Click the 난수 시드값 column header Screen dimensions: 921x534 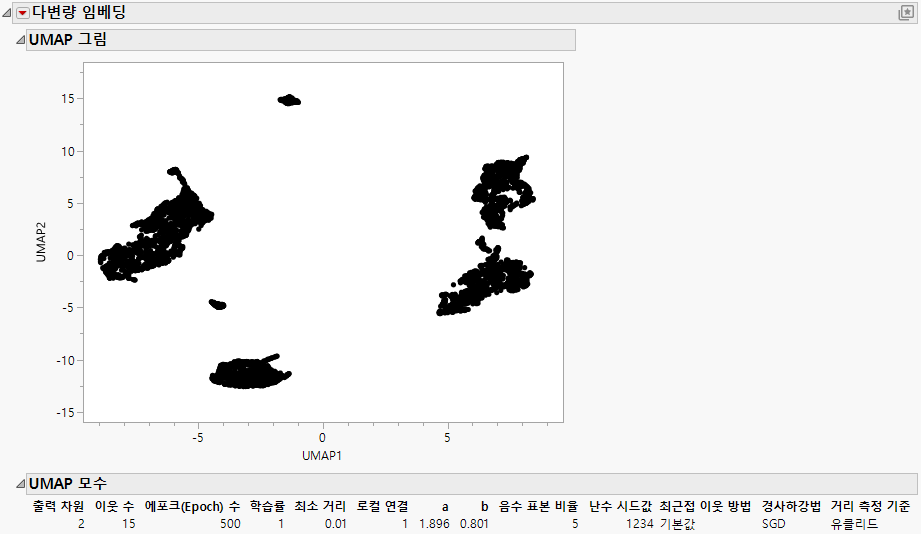coord(620,506)
